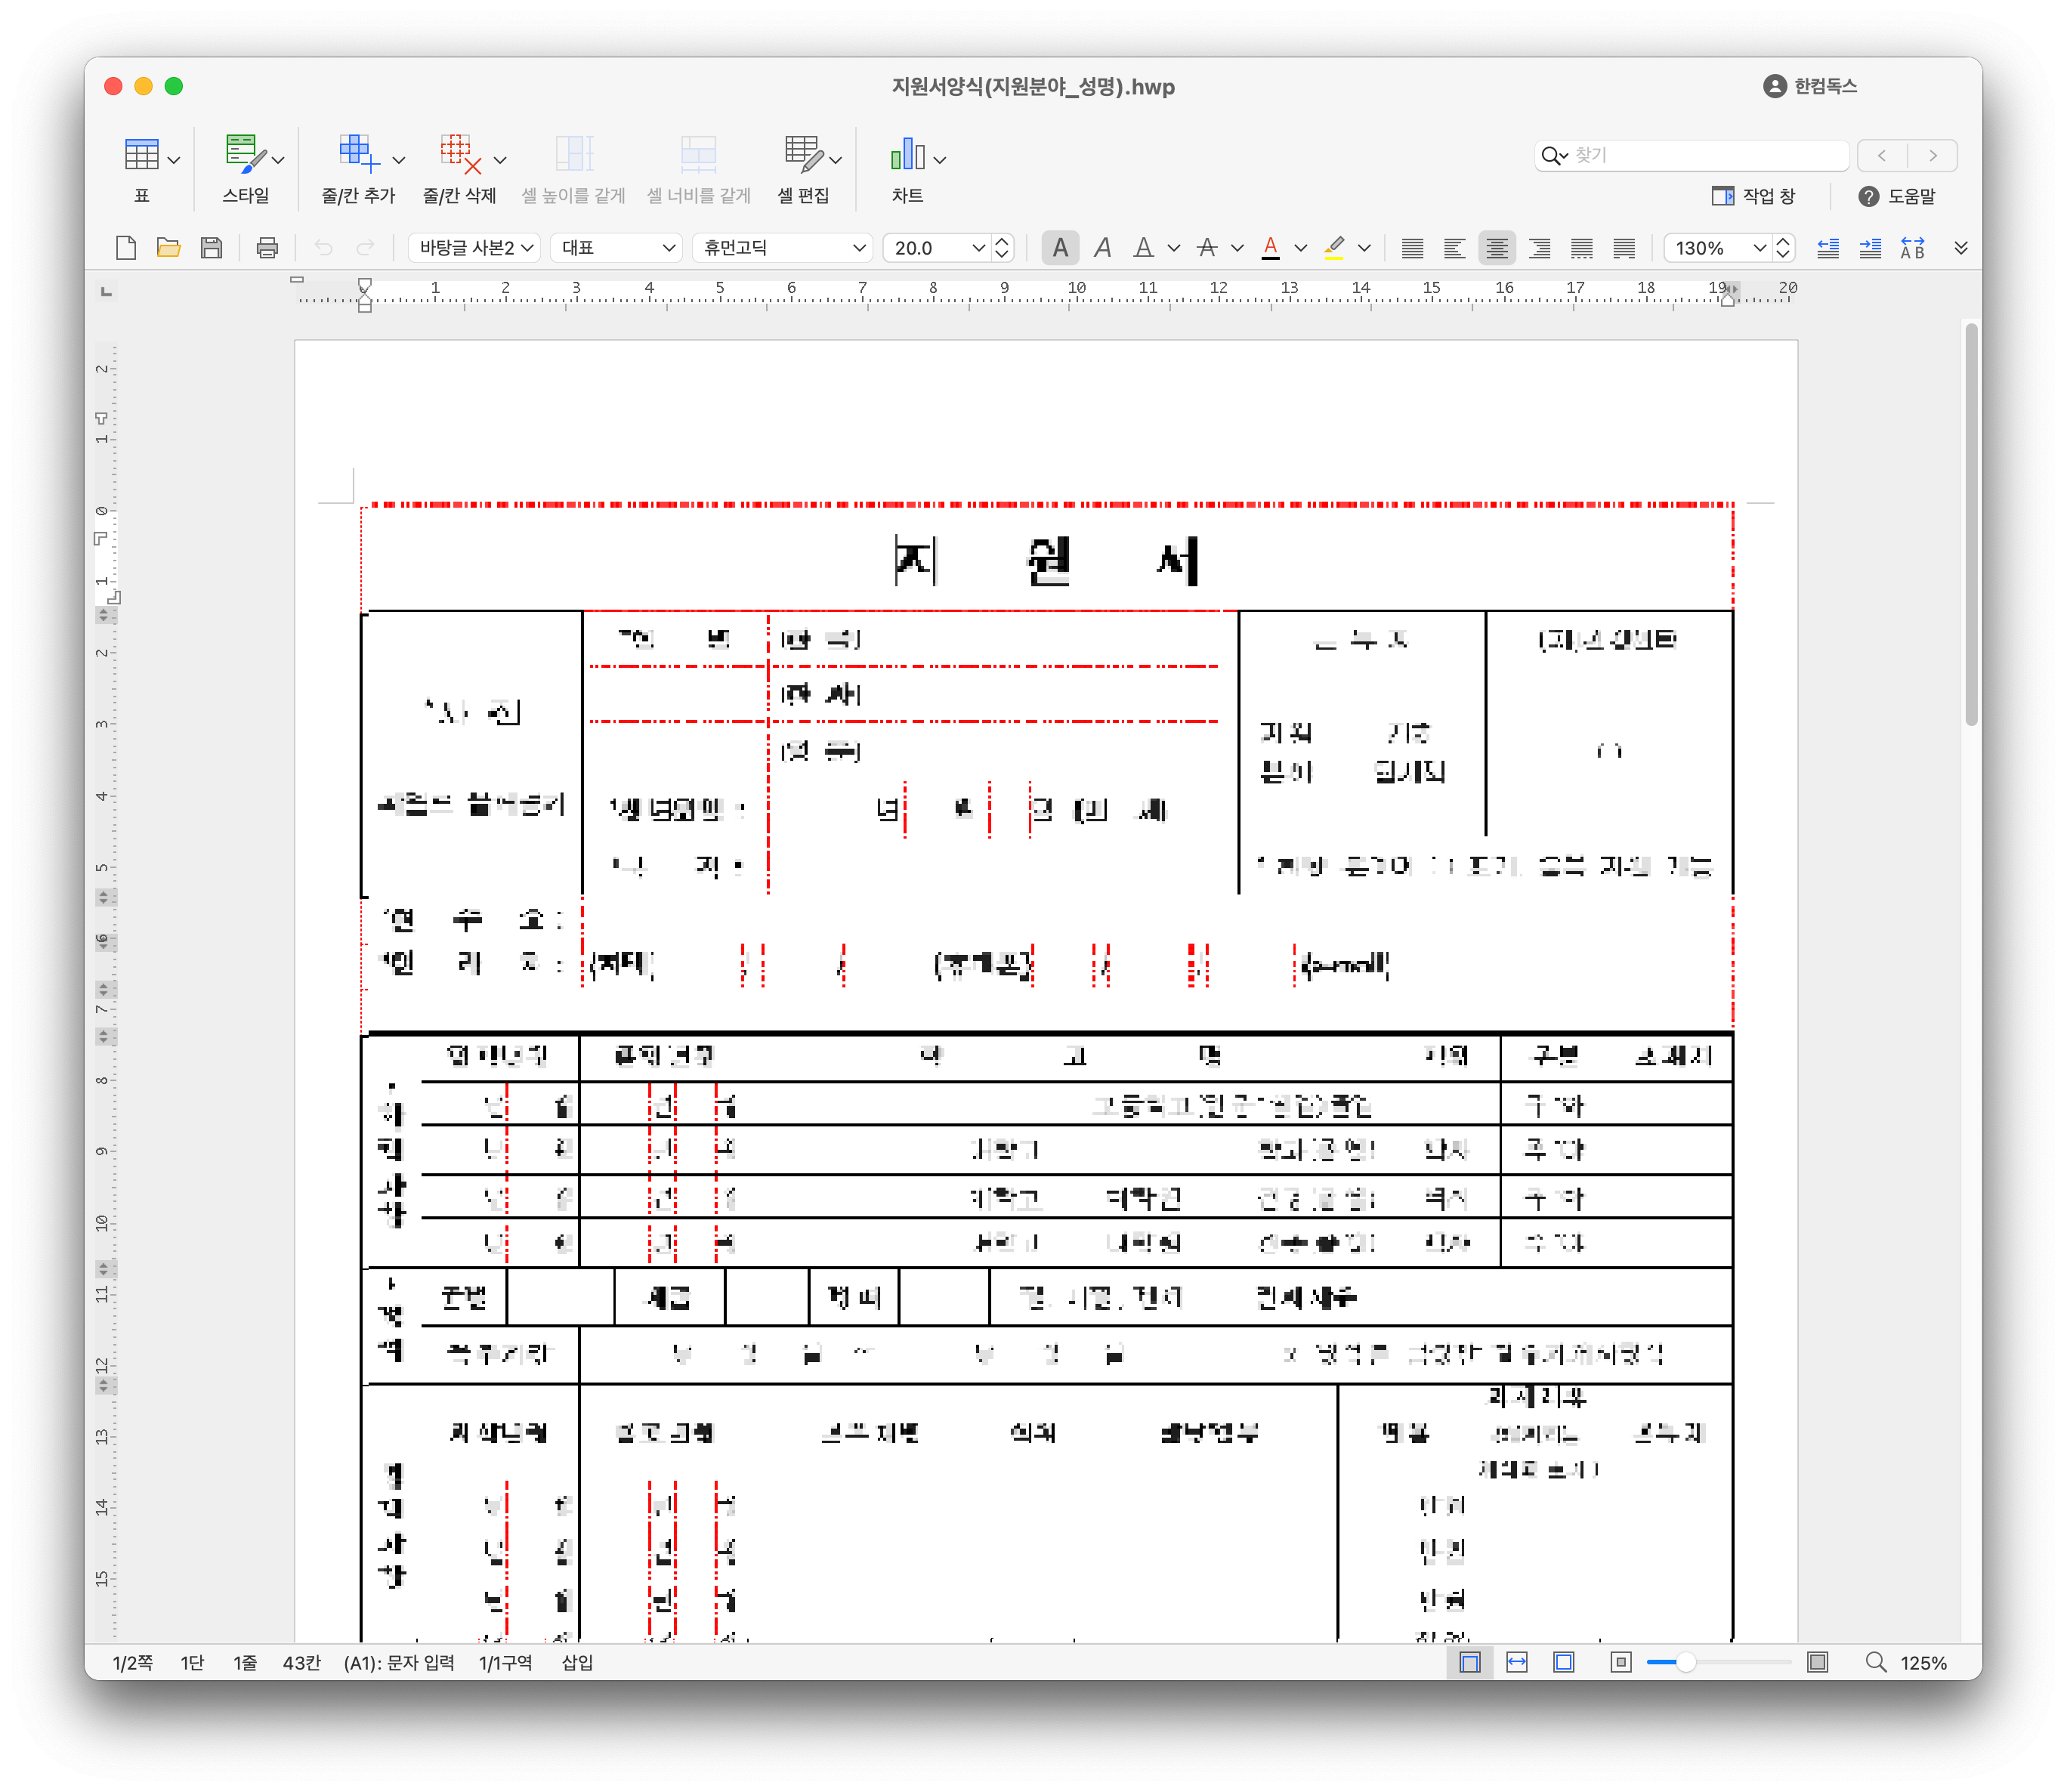This screenshot has width=2067, height=1792.
Task: Expand the font color dropdown arrow
Action: point(1300,248)
